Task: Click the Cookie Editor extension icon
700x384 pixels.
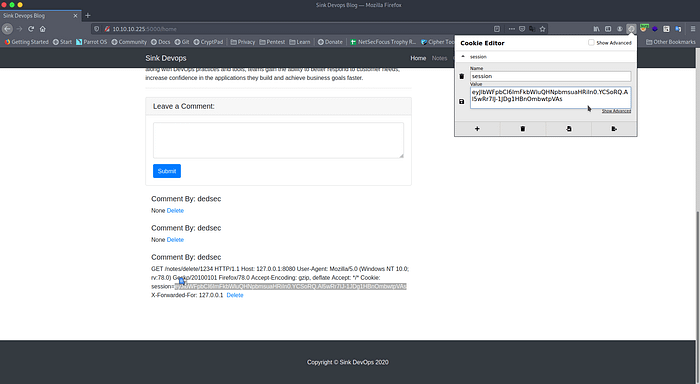Action: [x=631, y=29]
